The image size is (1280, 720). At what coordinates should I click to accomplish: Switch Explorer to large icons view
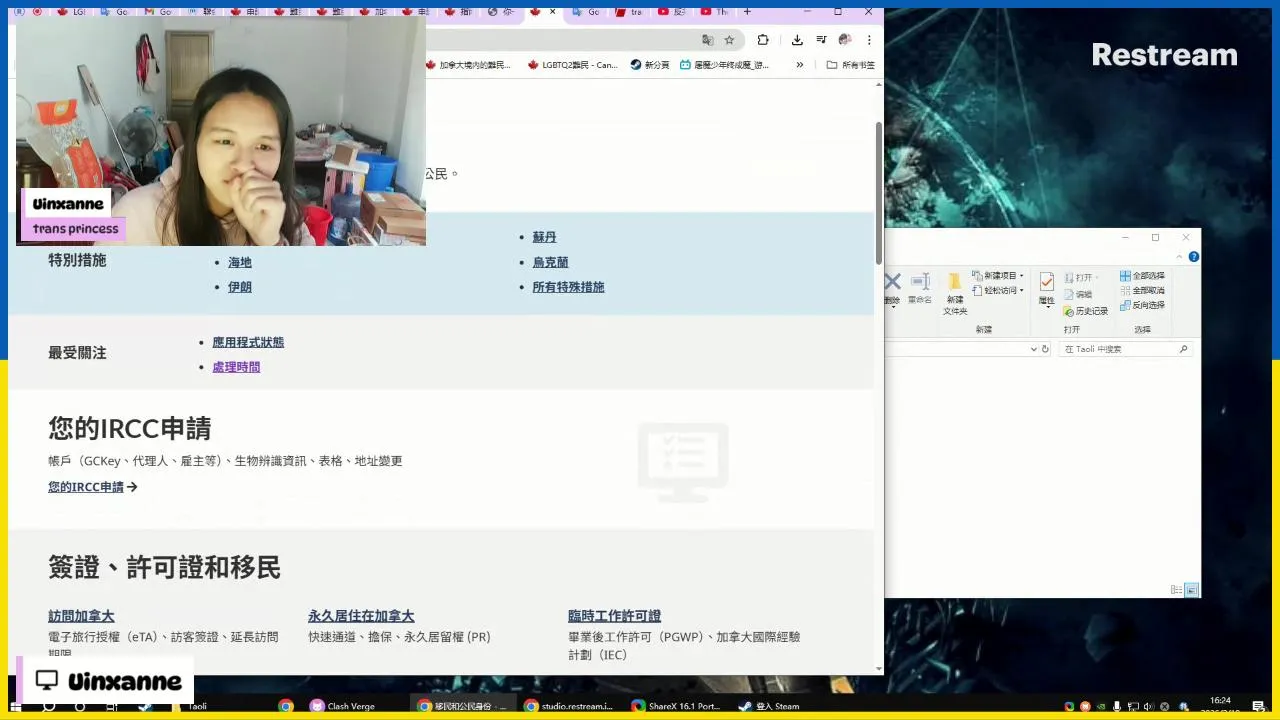[x=1192, y=590]
